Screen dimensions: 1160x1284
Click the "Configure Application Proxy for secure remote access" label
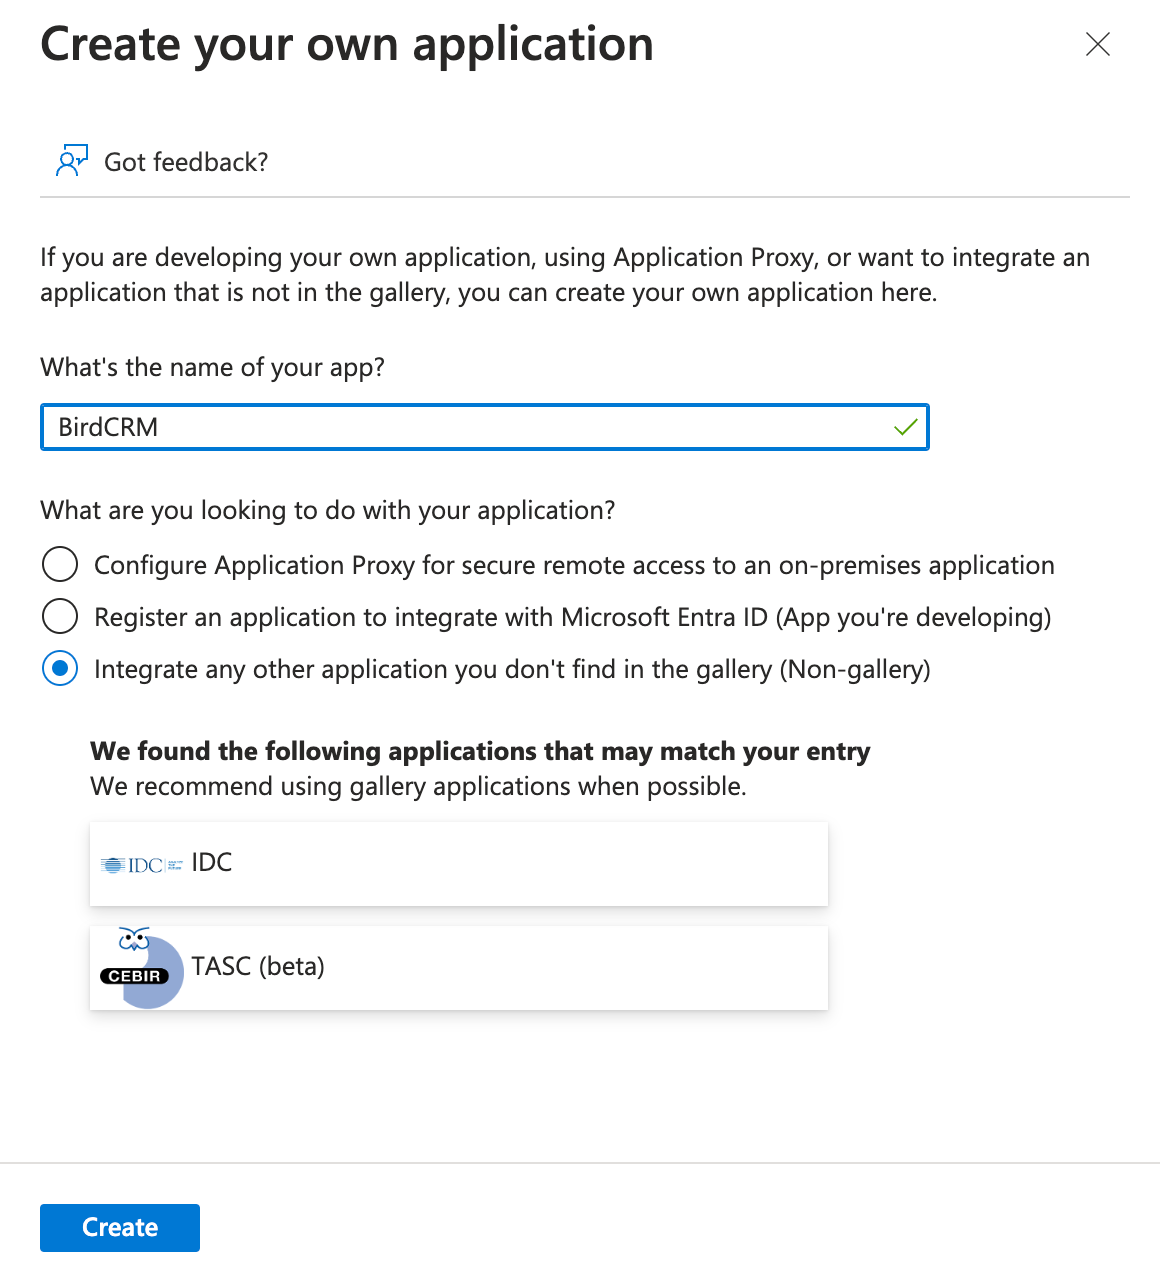click(x=574, y=566)
